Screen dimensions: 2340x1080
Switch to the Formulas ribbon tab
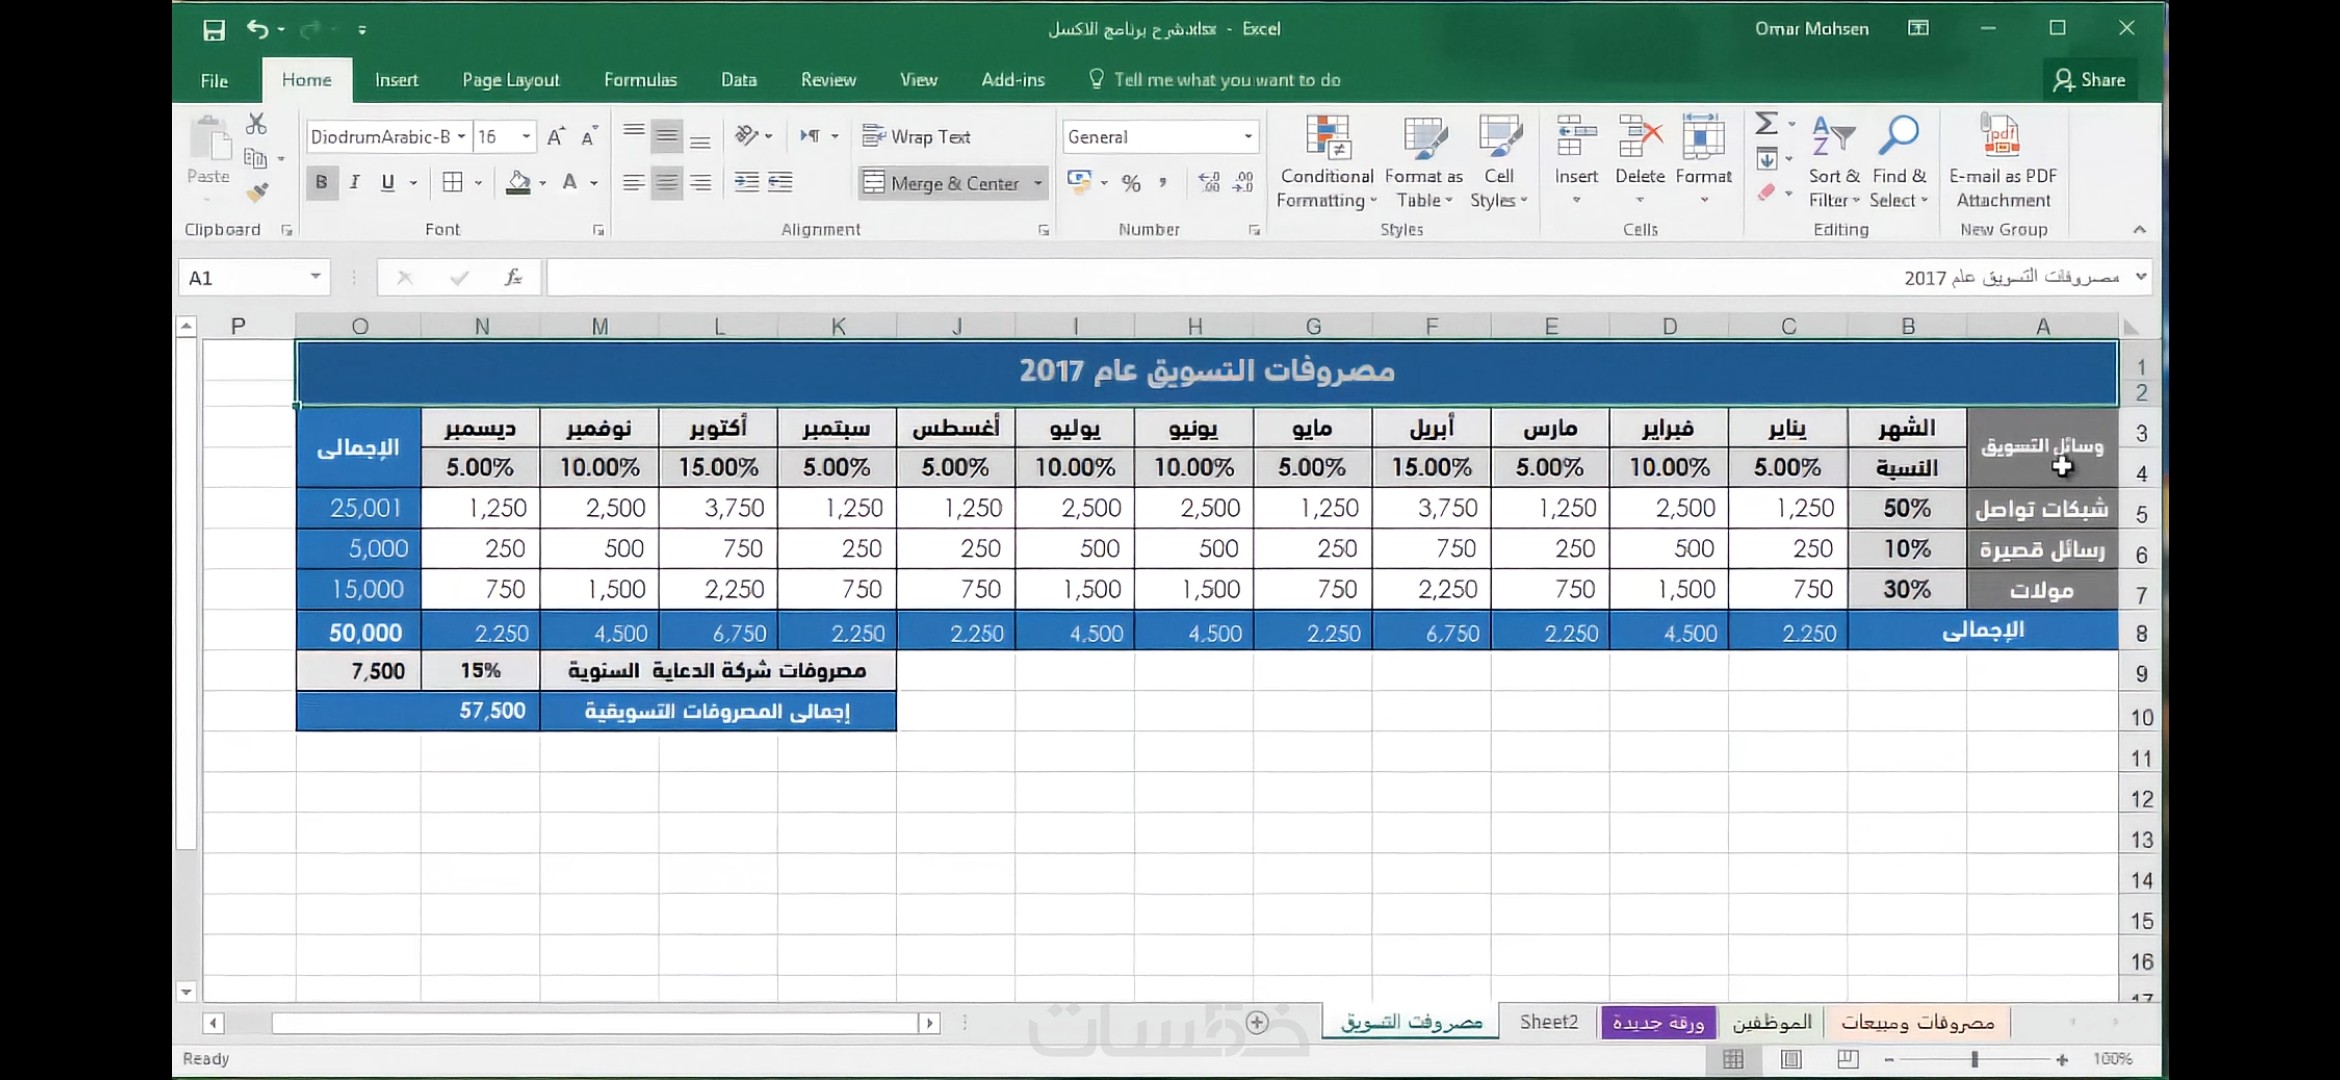(640, 80)
